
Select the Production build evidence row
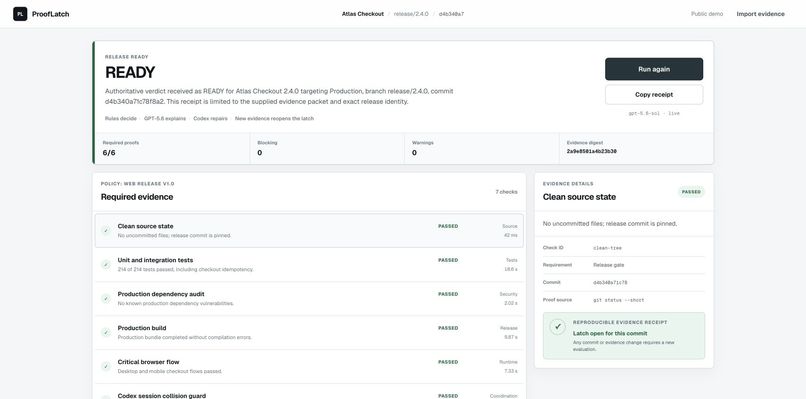pyautogui.click(x=309, y=332)
